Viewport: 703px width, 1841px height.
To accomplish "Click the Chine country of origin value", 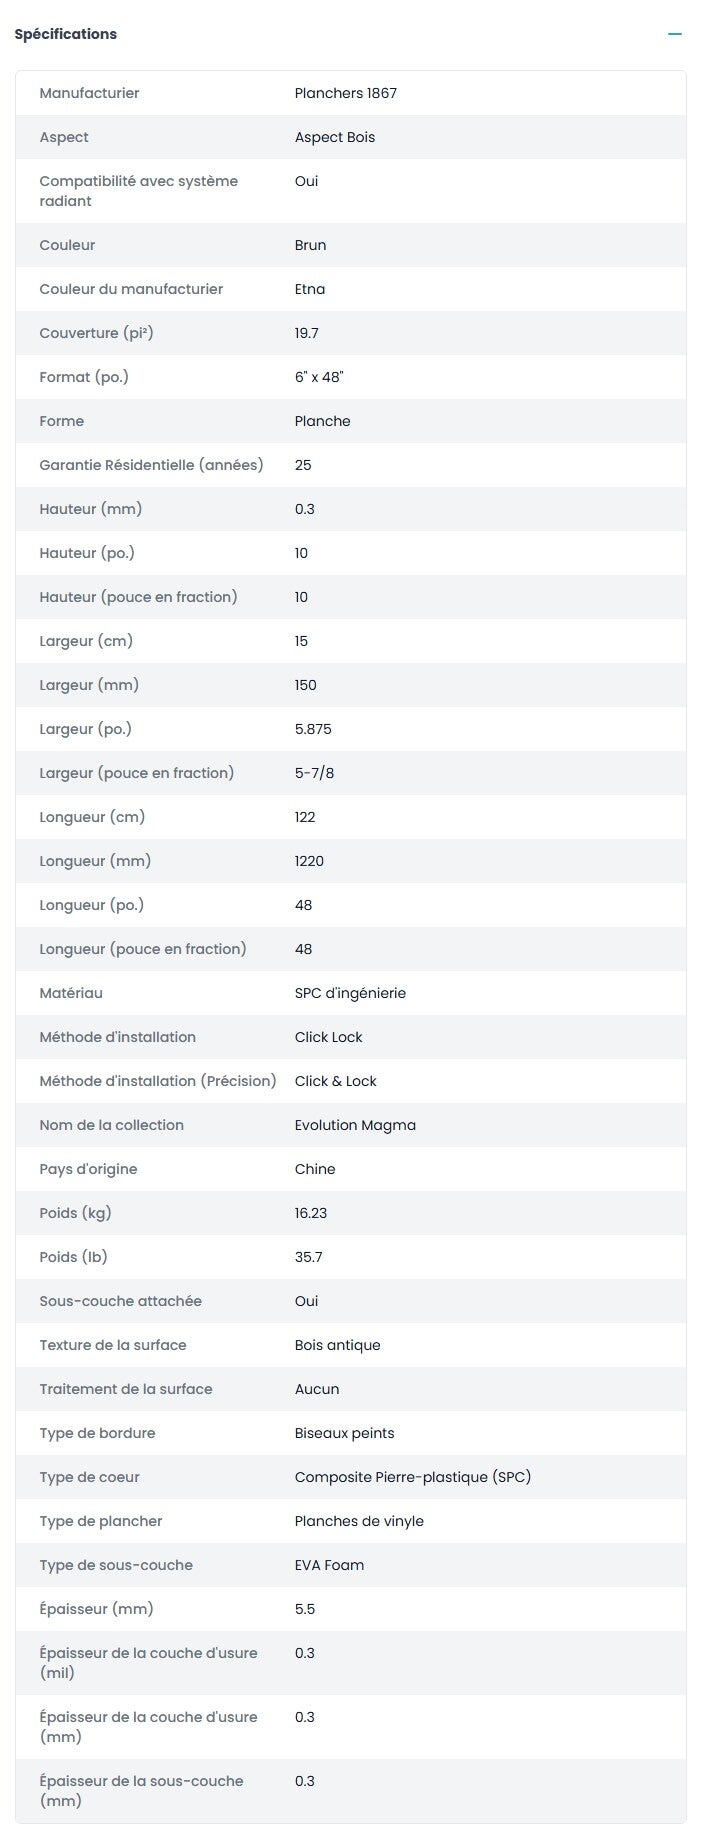I will (x=315, y=1169).
